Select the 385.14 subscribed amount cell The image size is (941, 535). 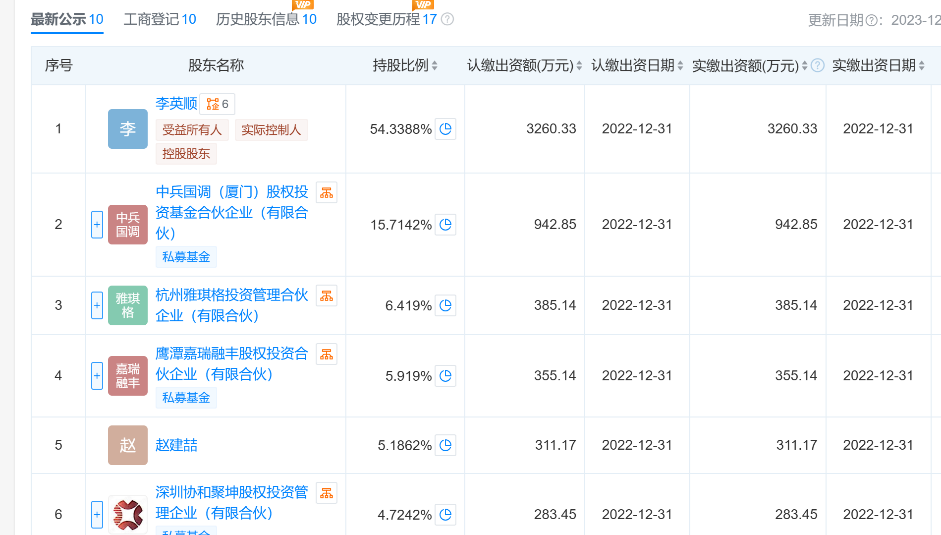coord(555,305)
